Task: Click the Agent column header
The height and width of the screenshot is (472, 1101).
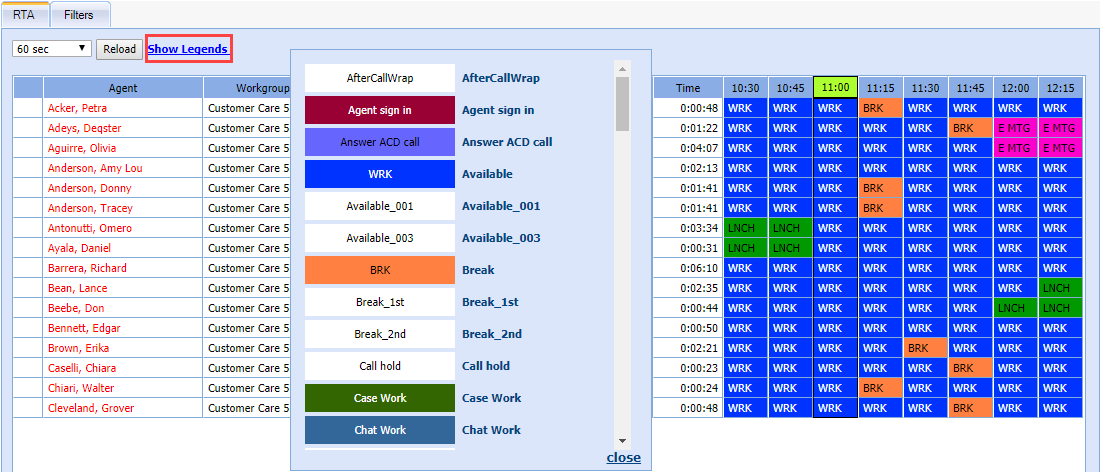Action: click(123, 88)
